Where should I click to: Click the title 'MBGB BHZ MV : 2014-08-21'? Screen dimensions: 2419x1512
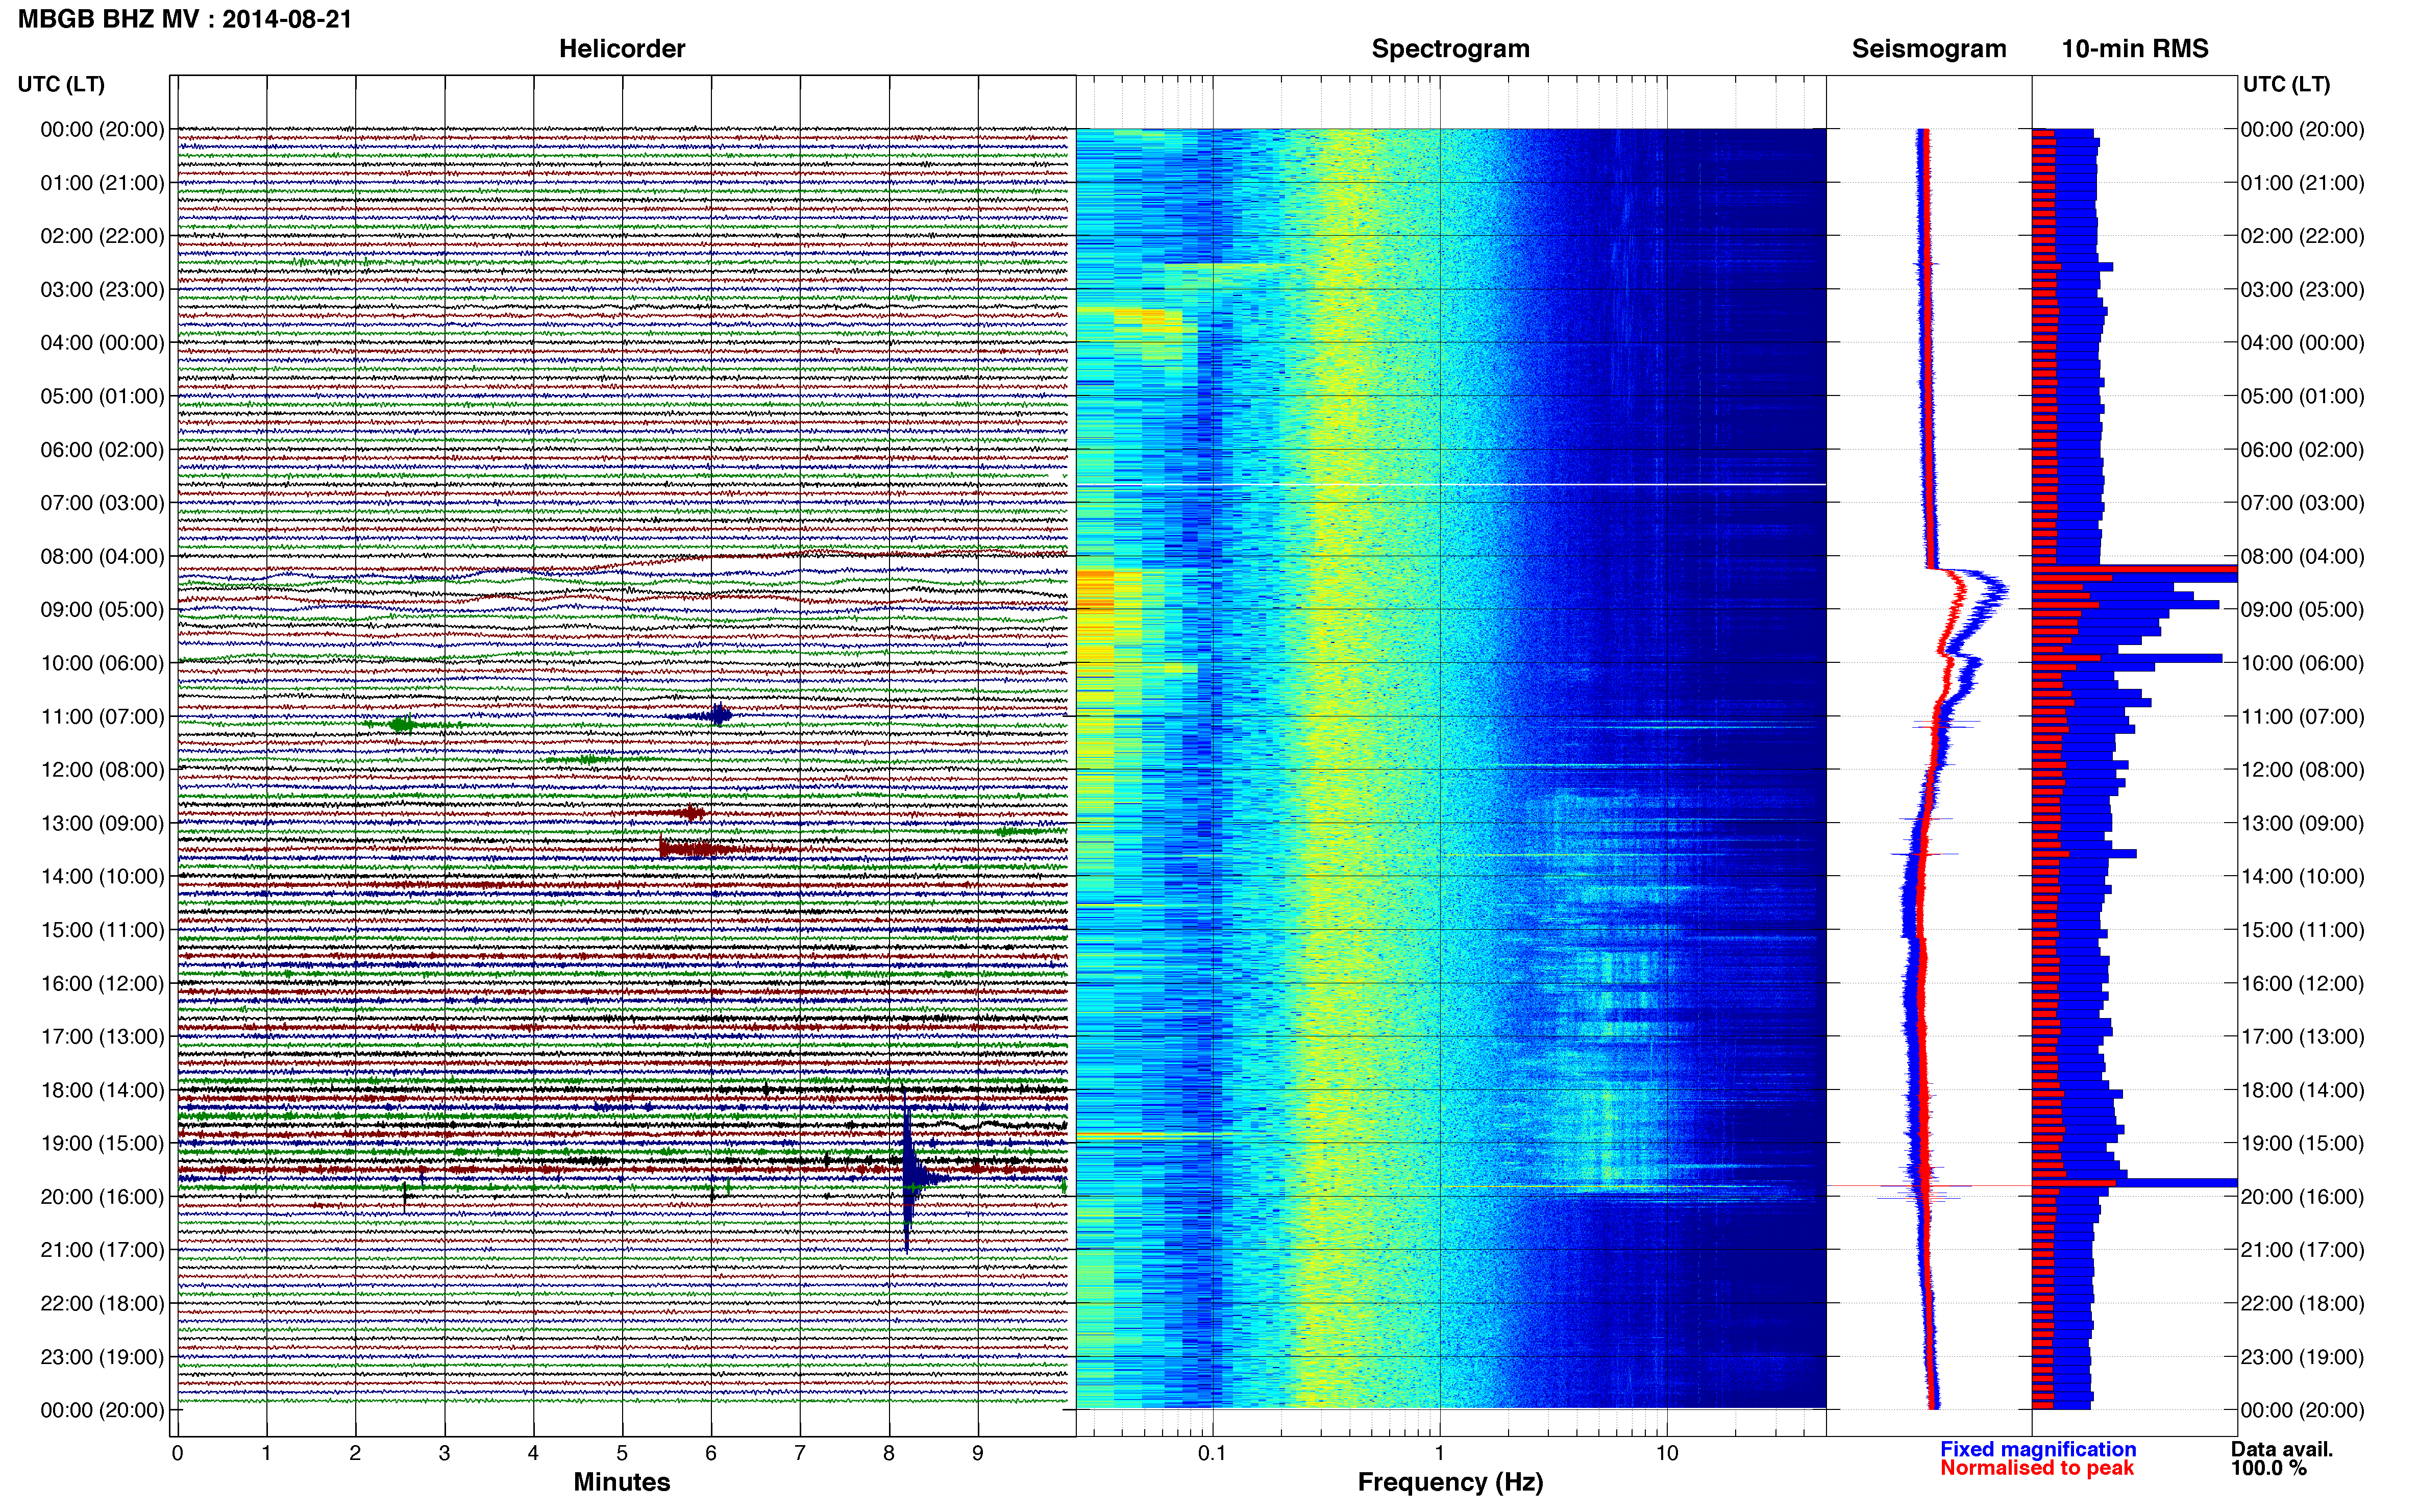[185, 19]
